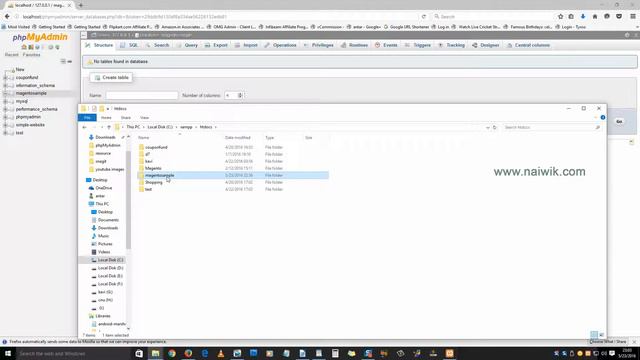The height and width of the screenshot is (360, 640).
Task: Click the Explorer search htdocs box
Action: click(551, 127)
